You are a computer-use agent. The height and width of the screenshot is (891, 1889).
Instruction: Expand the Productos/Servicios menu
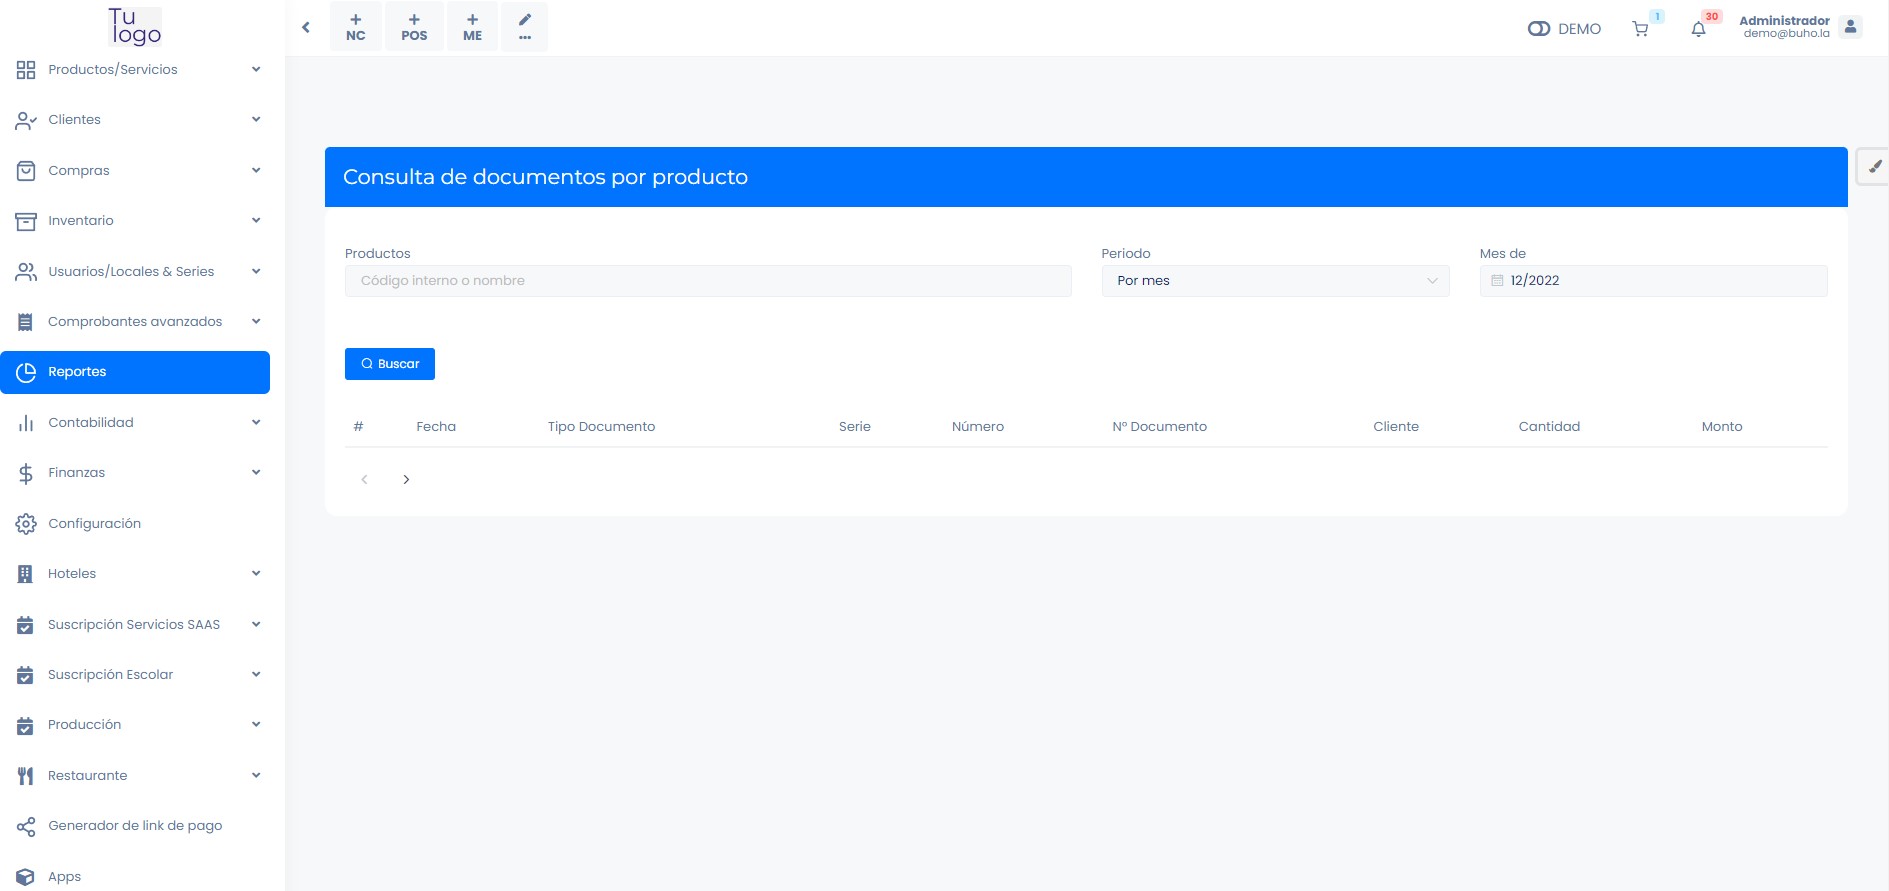click(x=135, y=69)
